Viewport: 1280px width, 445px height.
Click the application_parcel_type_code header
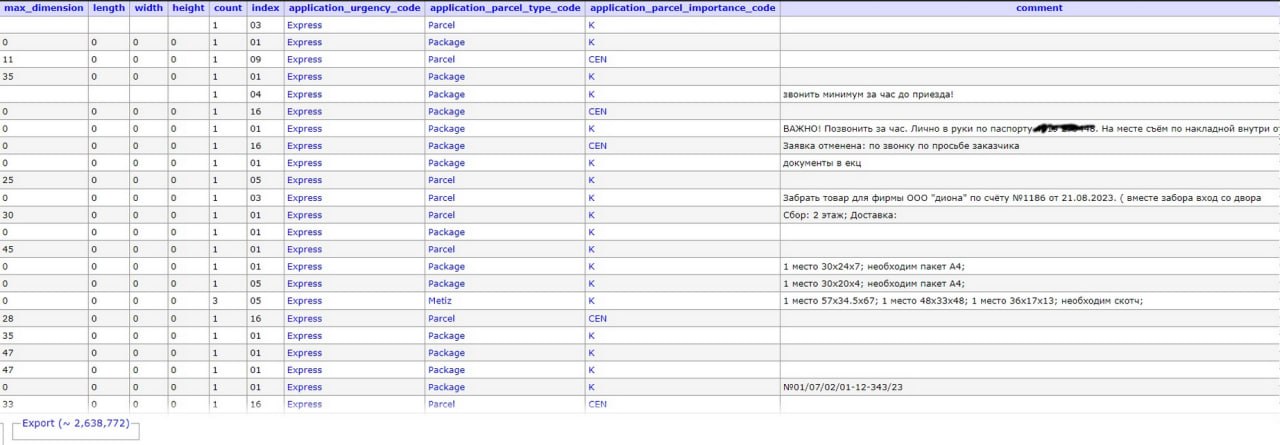pos(504,8)
